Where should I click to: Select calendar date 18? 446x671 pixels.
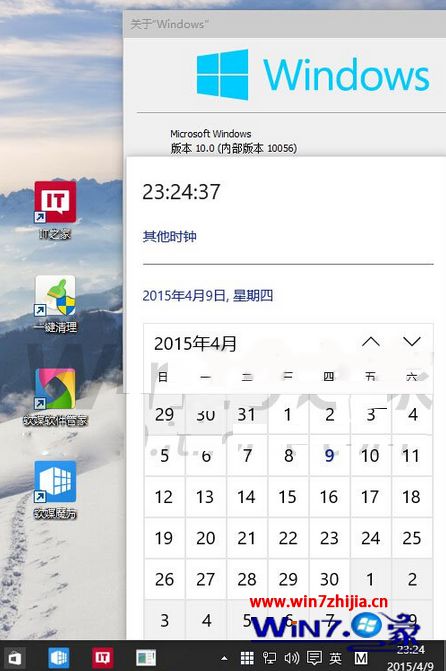coord(411,497)
